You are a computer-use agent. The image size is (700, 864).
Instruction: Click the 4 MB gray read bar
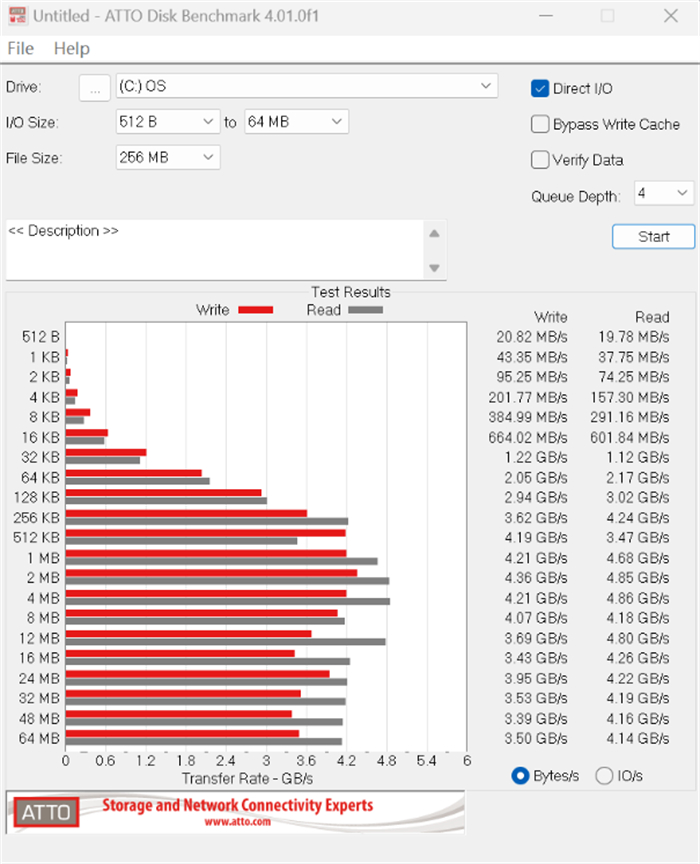tap(228, 601)
